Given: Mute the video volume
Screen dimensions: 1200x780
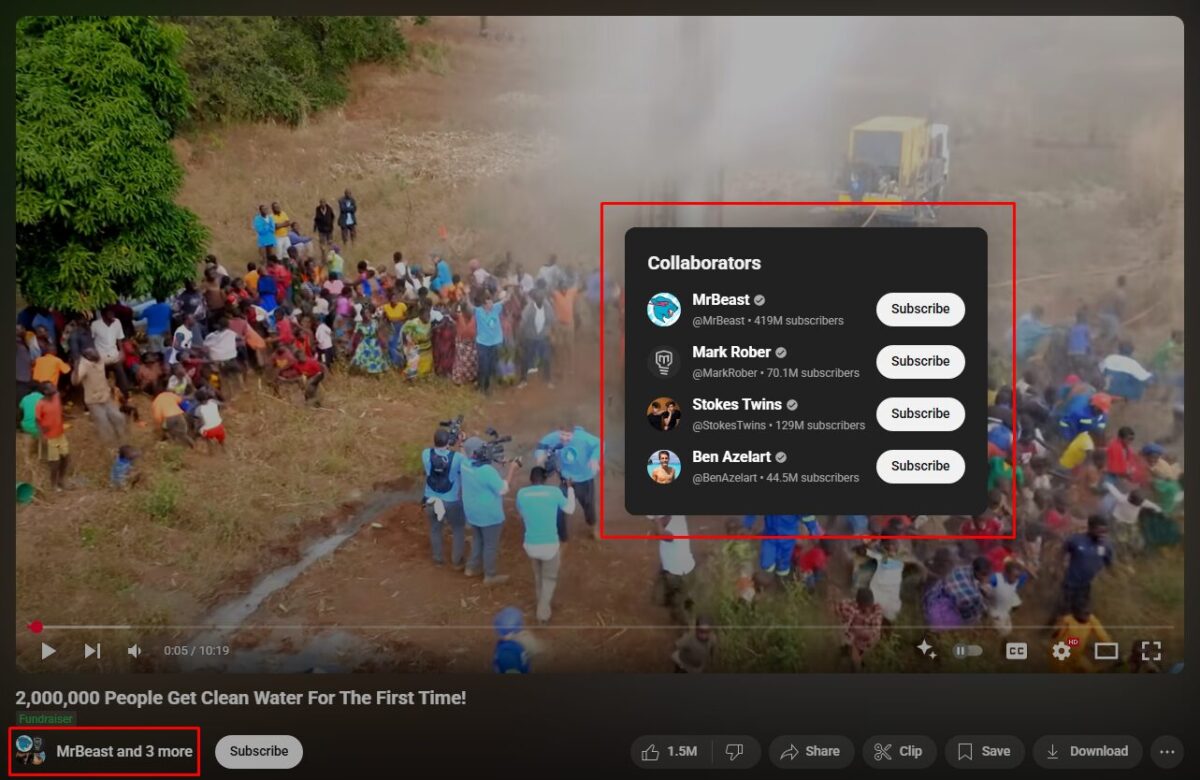Looking at the screenshot, I should click(133, 650).
